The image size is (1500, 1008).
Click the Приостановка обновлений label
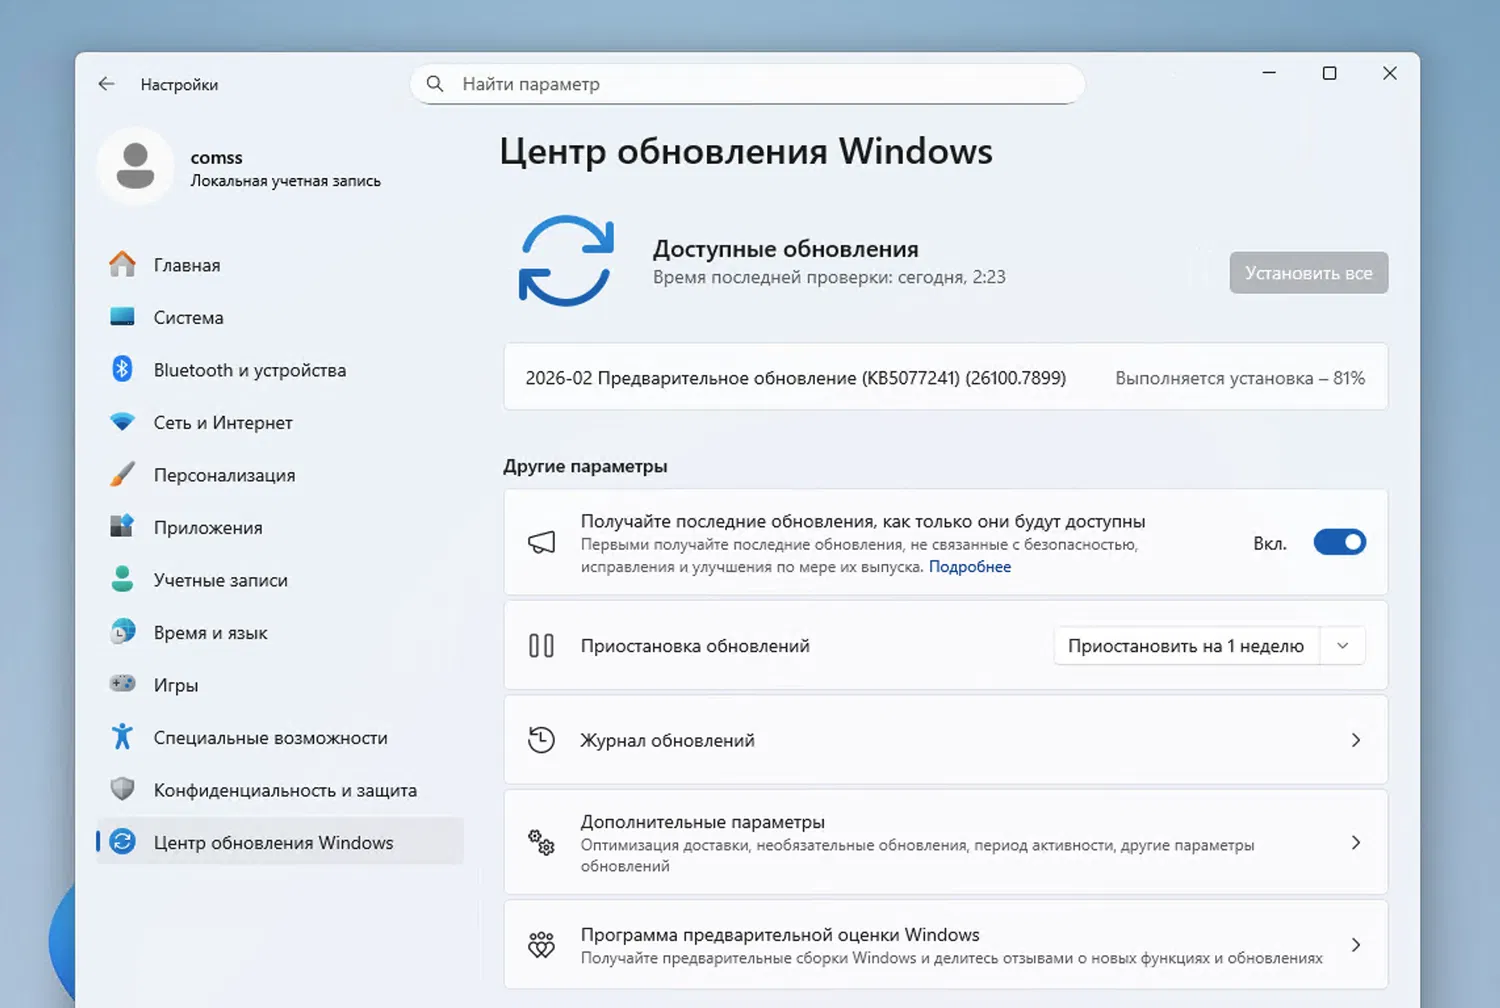pos(695,646)
